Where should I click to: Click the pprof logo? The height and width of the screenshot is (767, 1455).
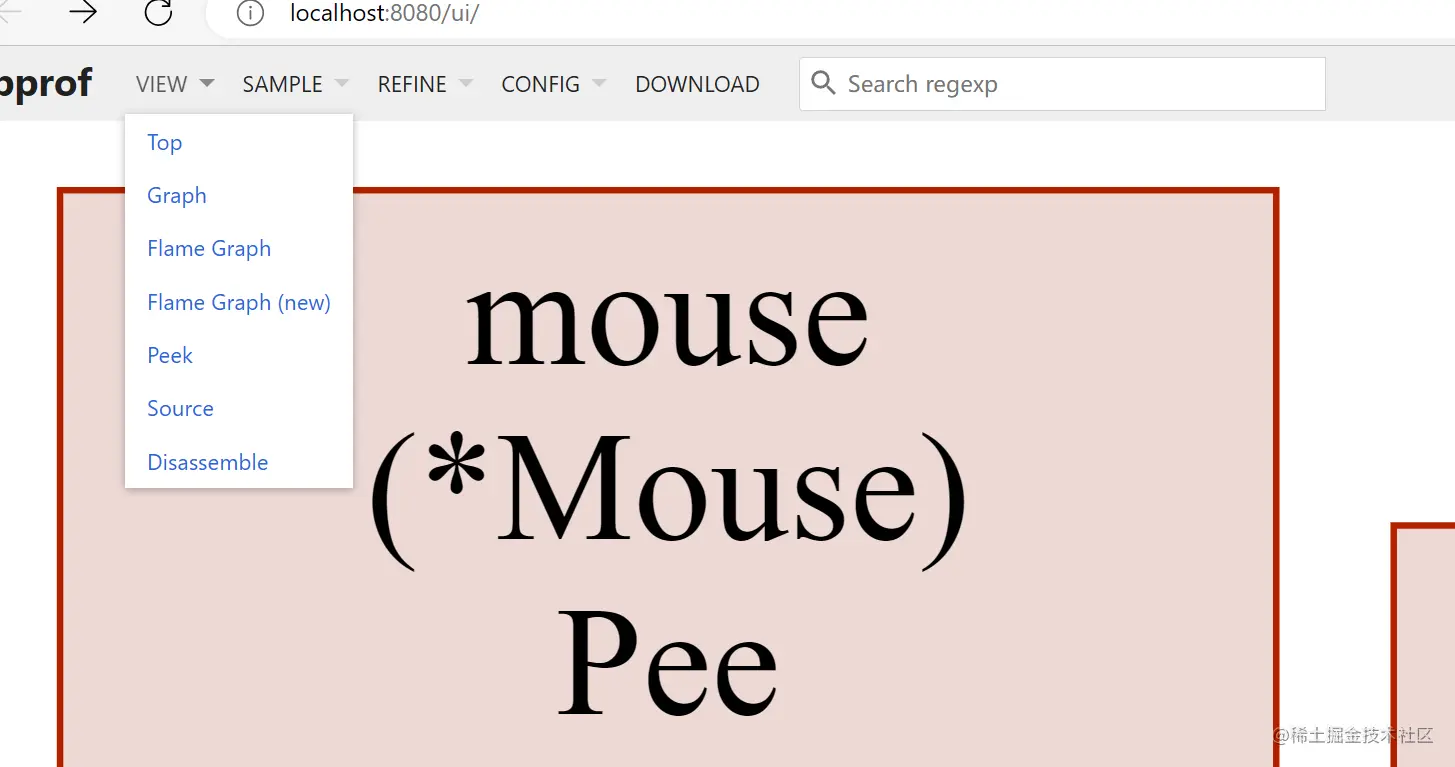point(44,83)
